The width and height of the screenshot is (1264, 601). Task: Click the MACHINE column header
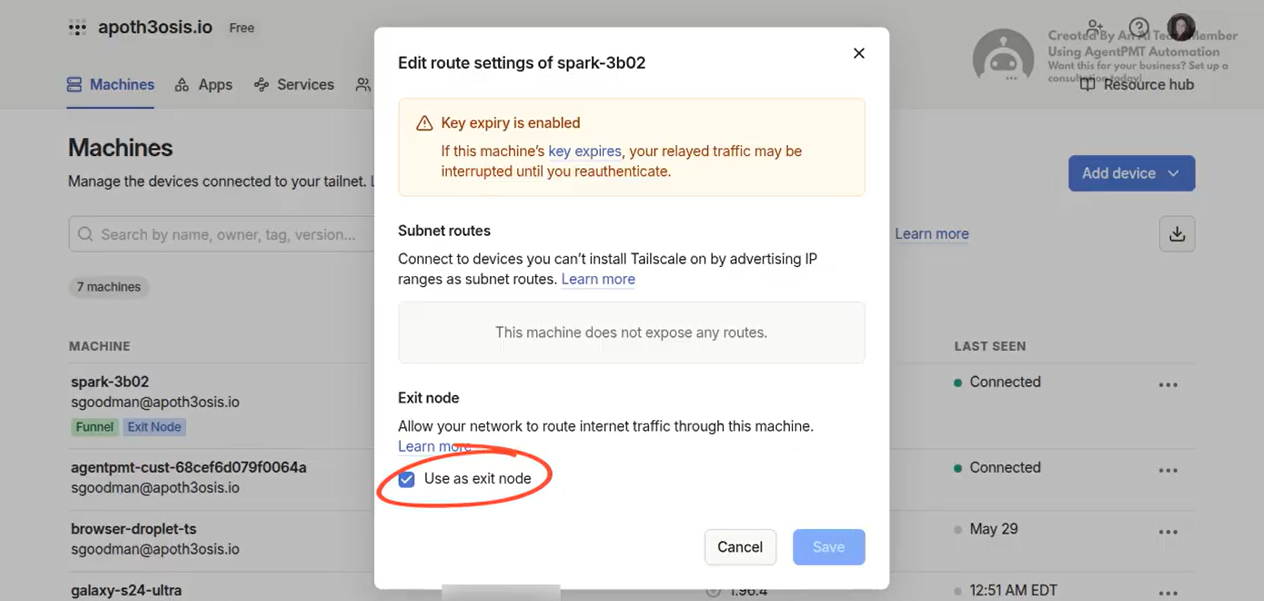(99, 346)
